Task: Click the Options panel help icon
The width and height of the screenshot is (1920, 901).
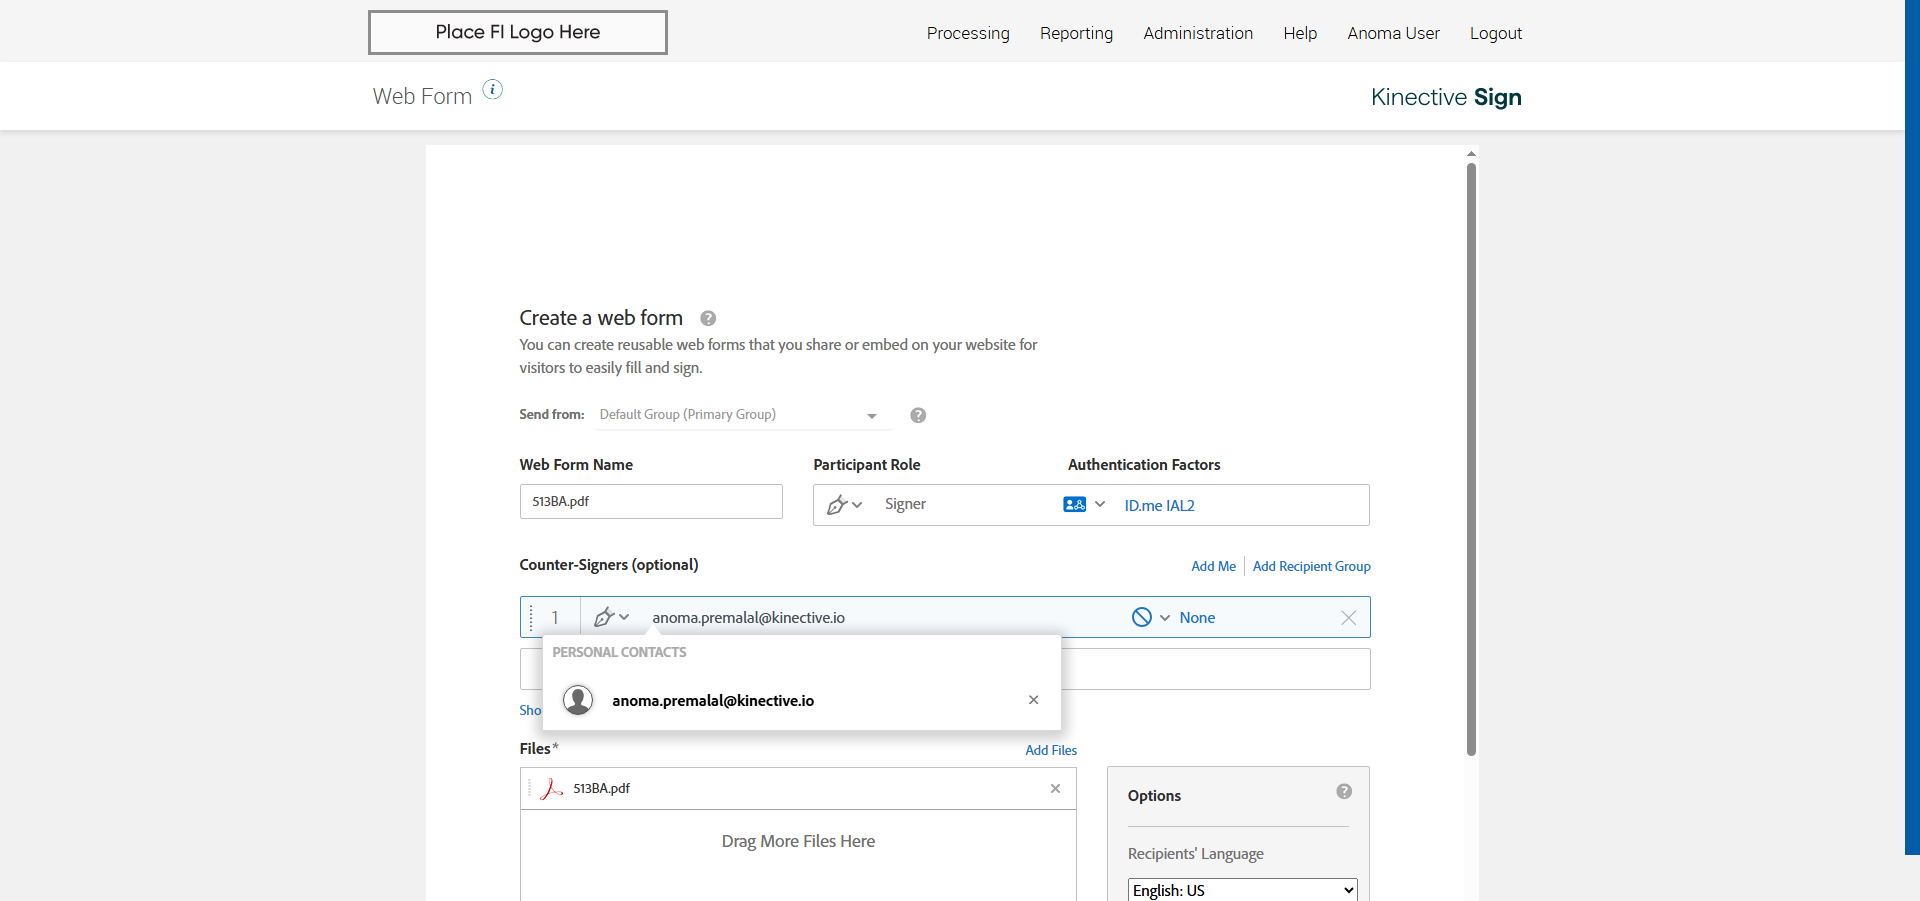Action: click(1344, 791)
